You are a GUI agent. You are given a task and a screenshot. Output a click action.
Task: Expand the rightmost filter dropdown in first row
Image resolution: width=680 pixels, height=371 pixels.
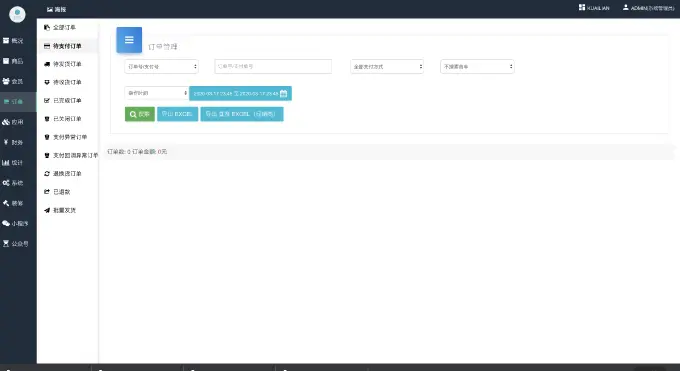click(x=477, y=66)
